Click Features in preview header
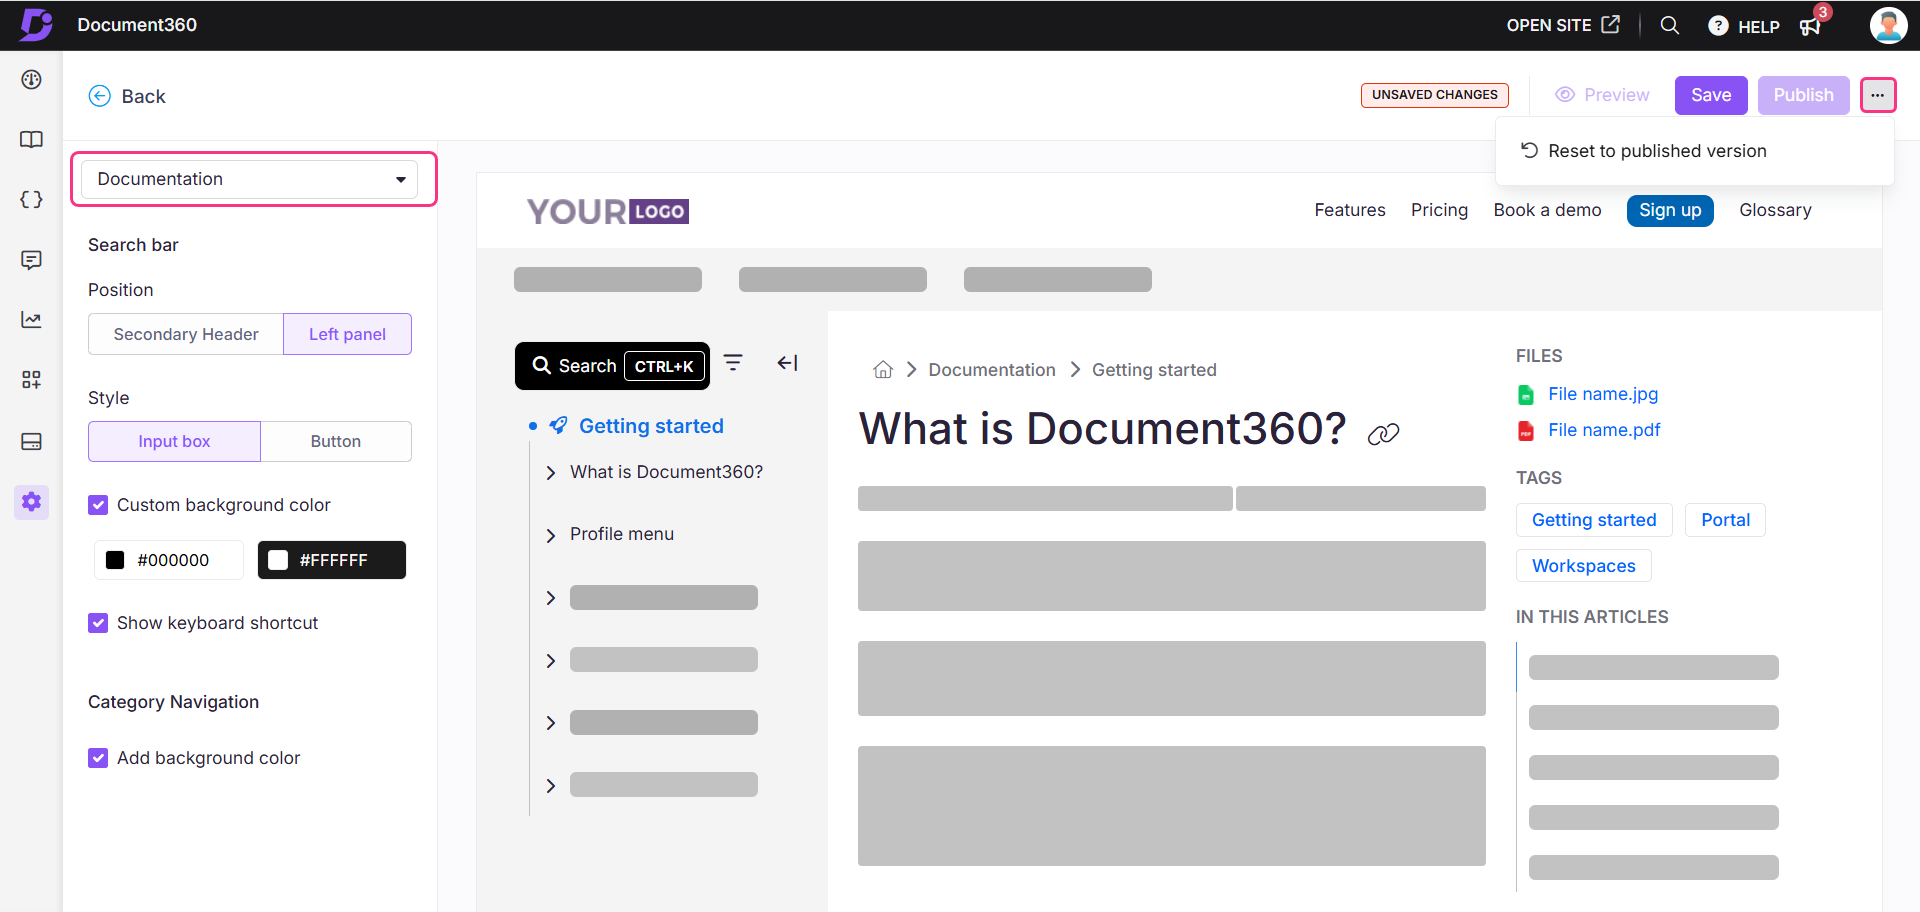 [x=1350, y=210]
